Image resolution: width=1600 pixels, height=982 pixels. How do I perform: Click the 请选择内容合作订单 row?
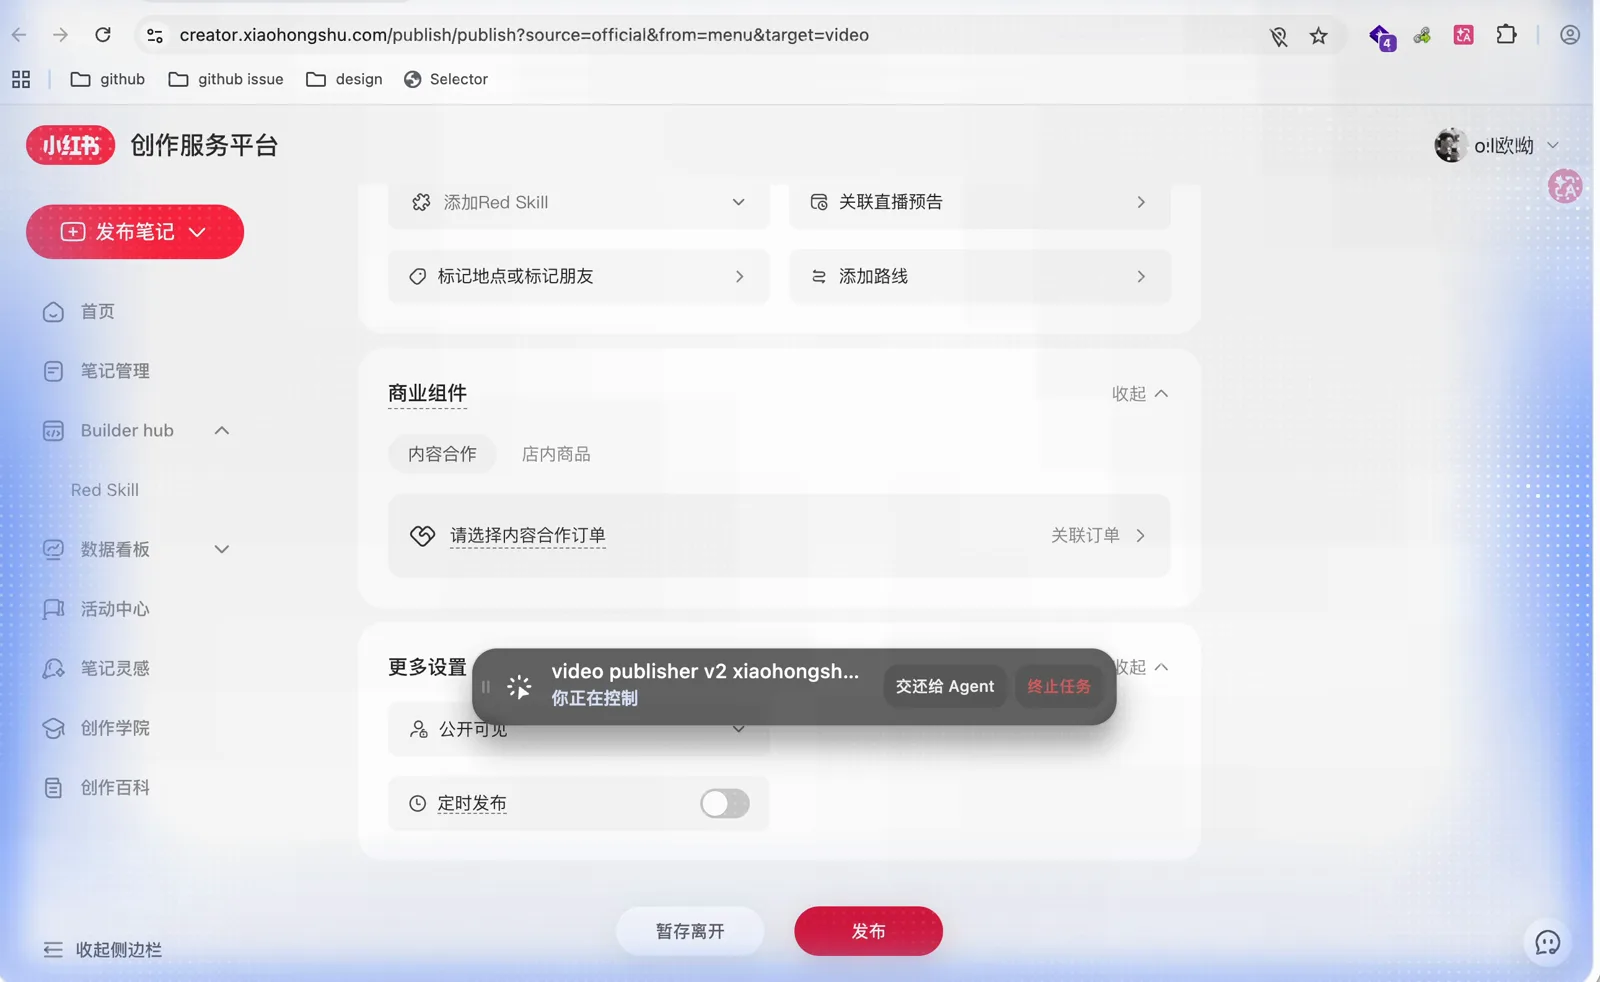coord(779,536)
